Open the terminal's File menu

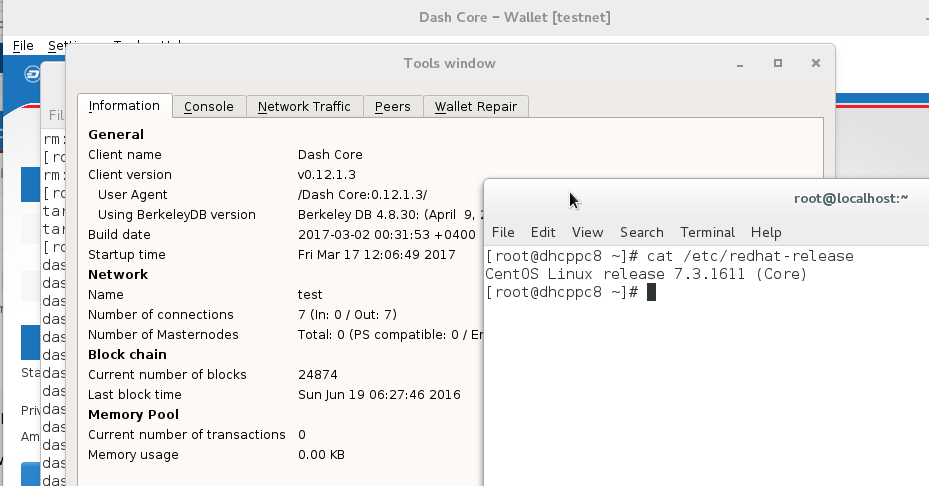click(503, 232)
